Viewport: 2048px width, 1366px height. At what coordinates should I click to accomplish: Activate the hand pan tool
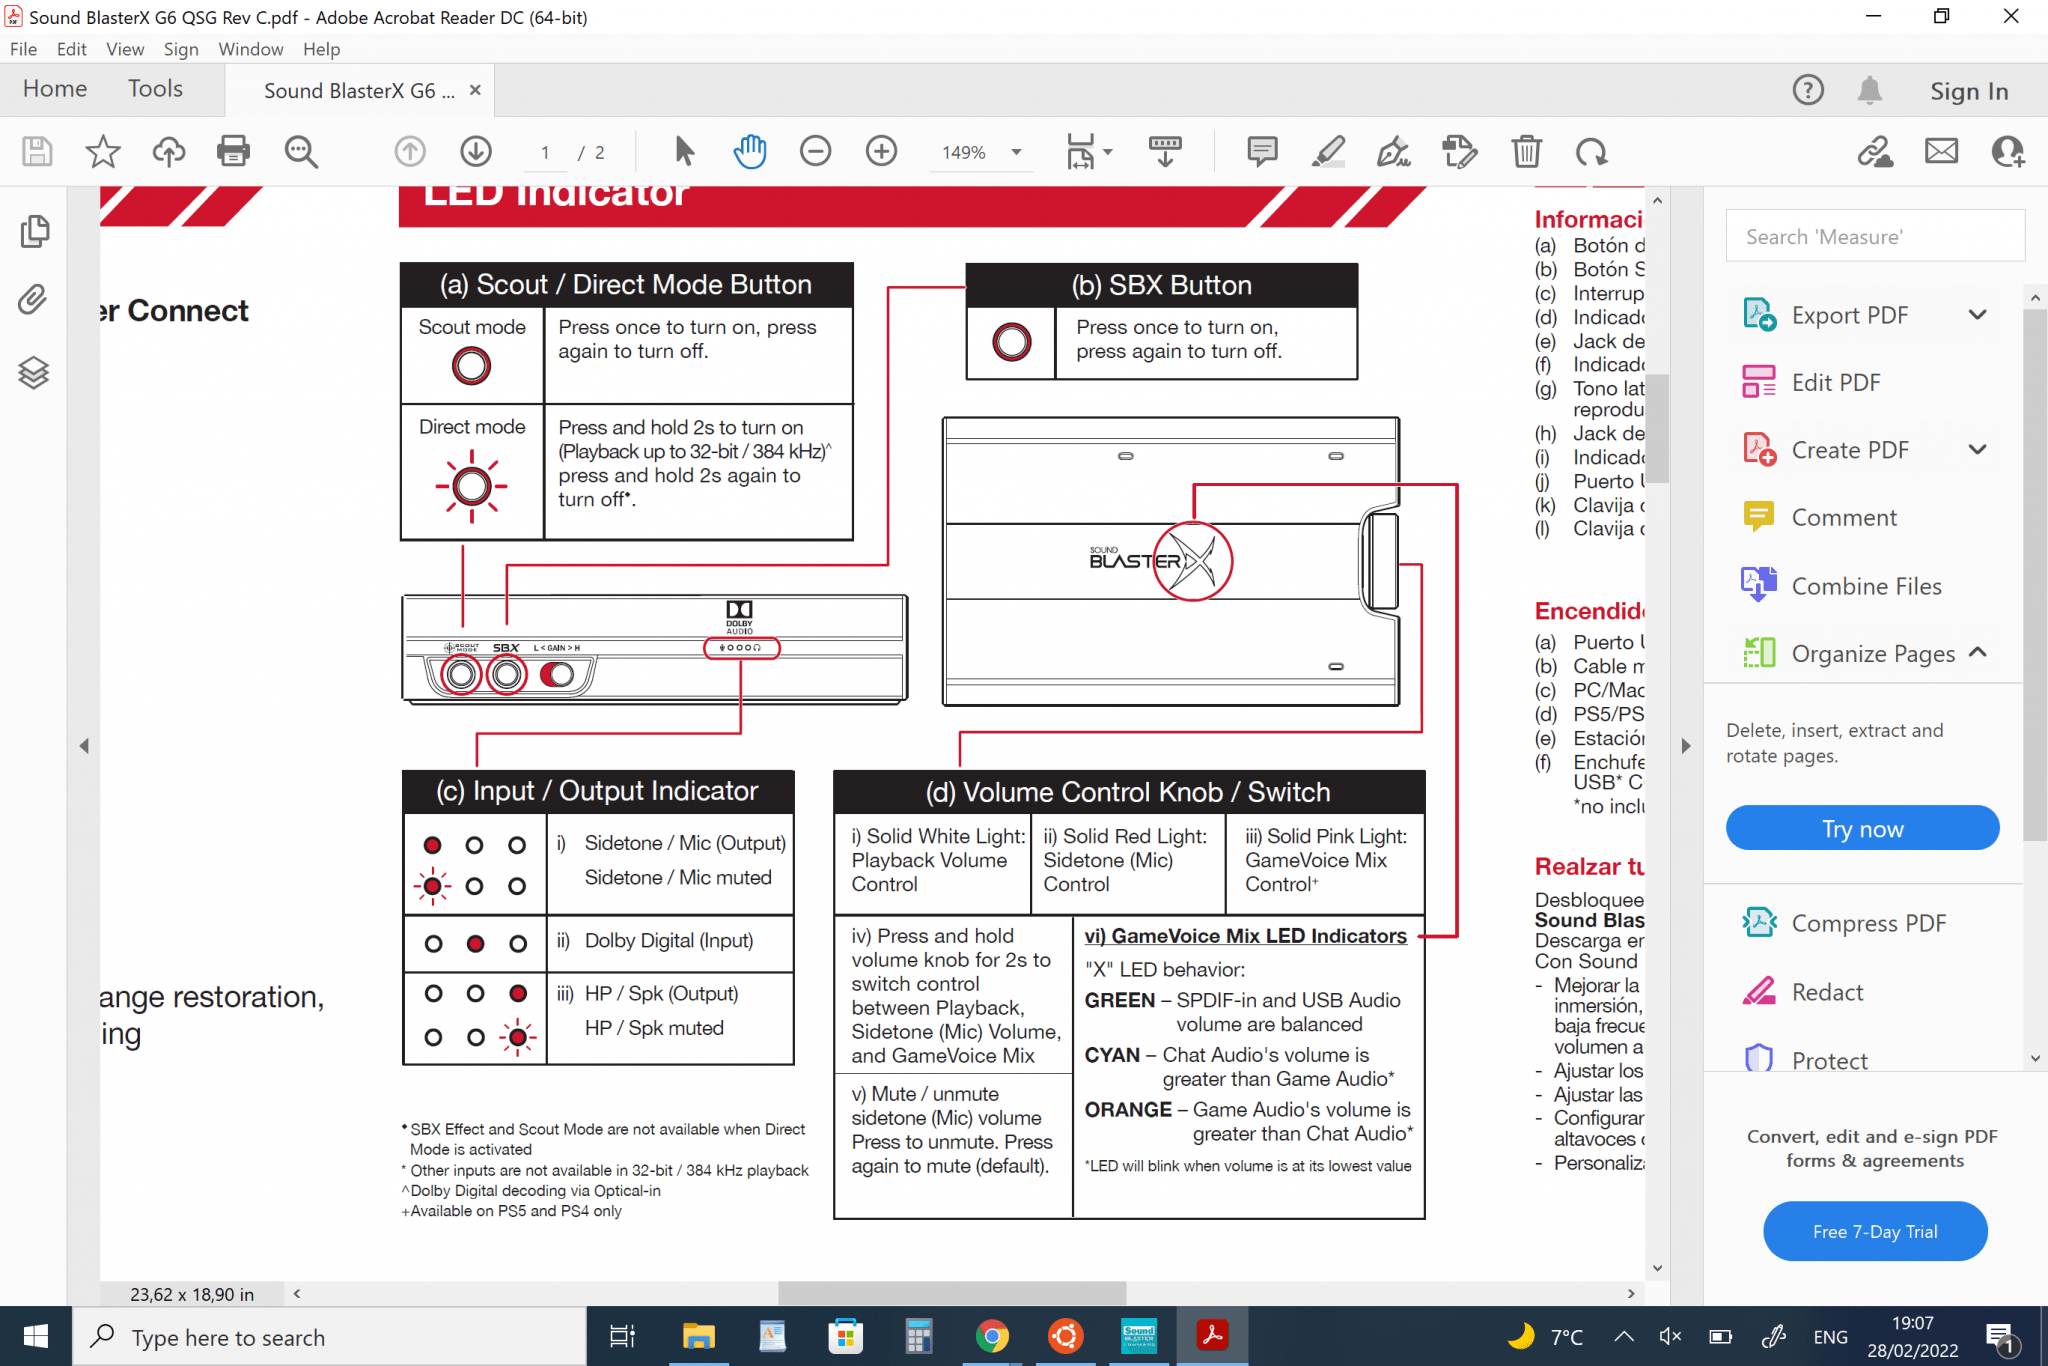(750, 152)
